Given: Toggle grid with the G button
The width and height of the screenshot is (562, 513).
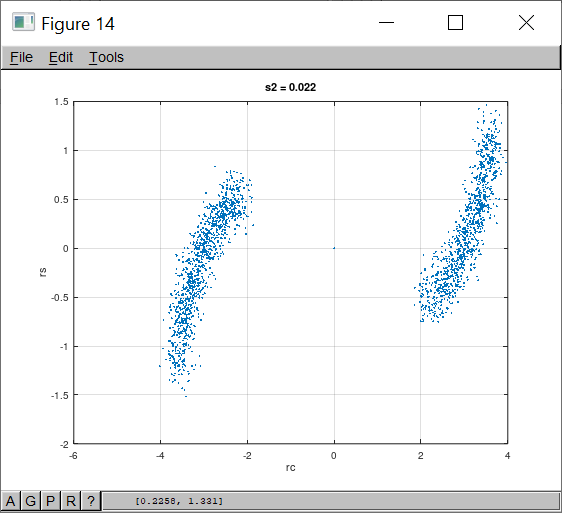Looking at the screenshot, I should 30,501.
